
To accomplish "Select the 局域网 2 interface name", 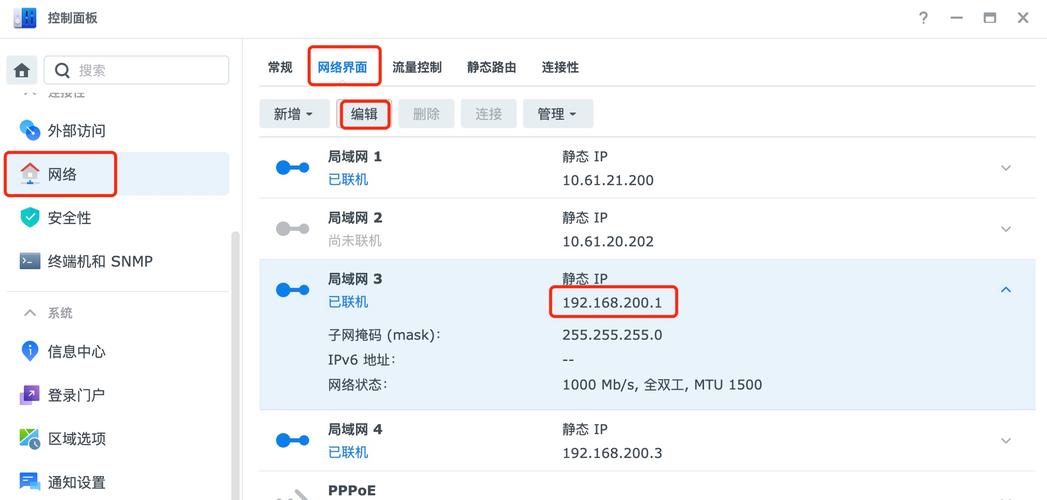I will click(355, 218).
